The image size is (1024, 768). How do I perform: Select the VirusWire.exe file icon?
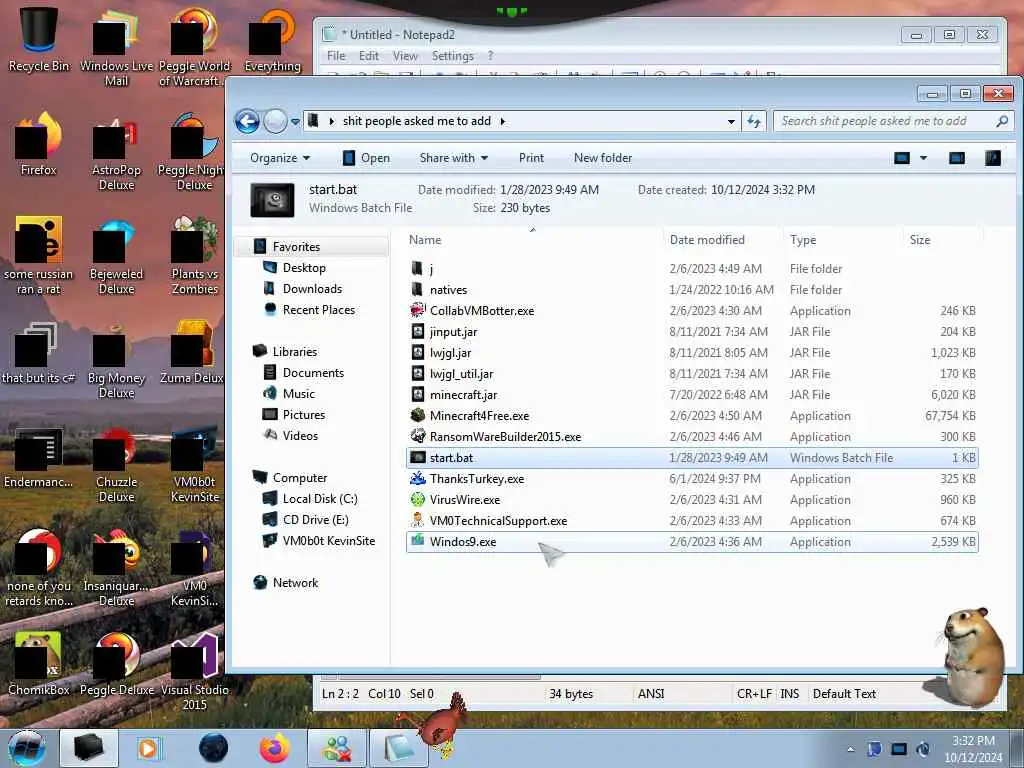tap(417, 500)
